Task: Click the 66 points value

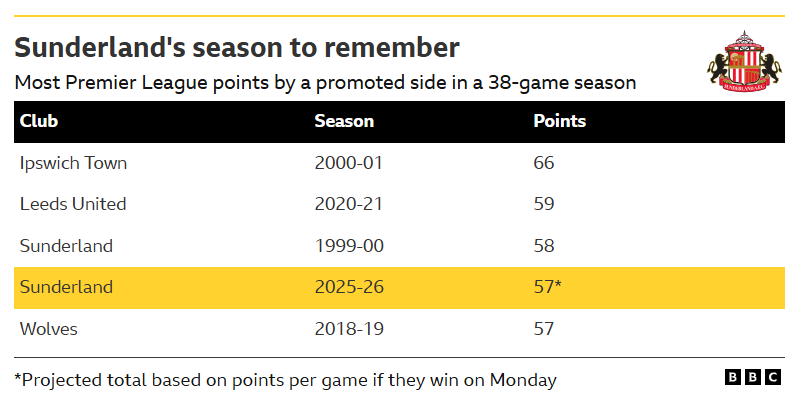Action: coord(544,162)
